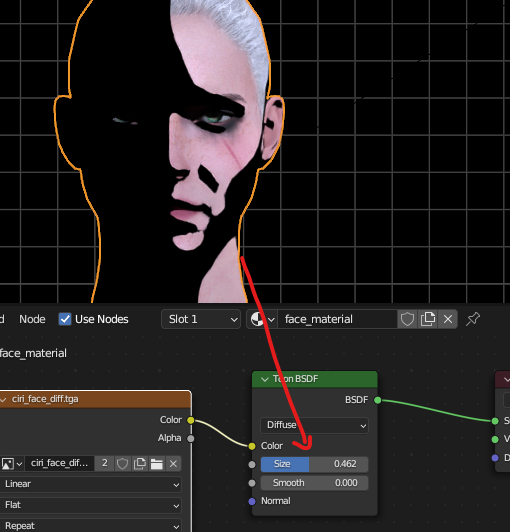The height and width of the screenshot is (532, 510).
Task: Open an image with the folder icon
Action: pyautogui.click(x=156, y=463)
